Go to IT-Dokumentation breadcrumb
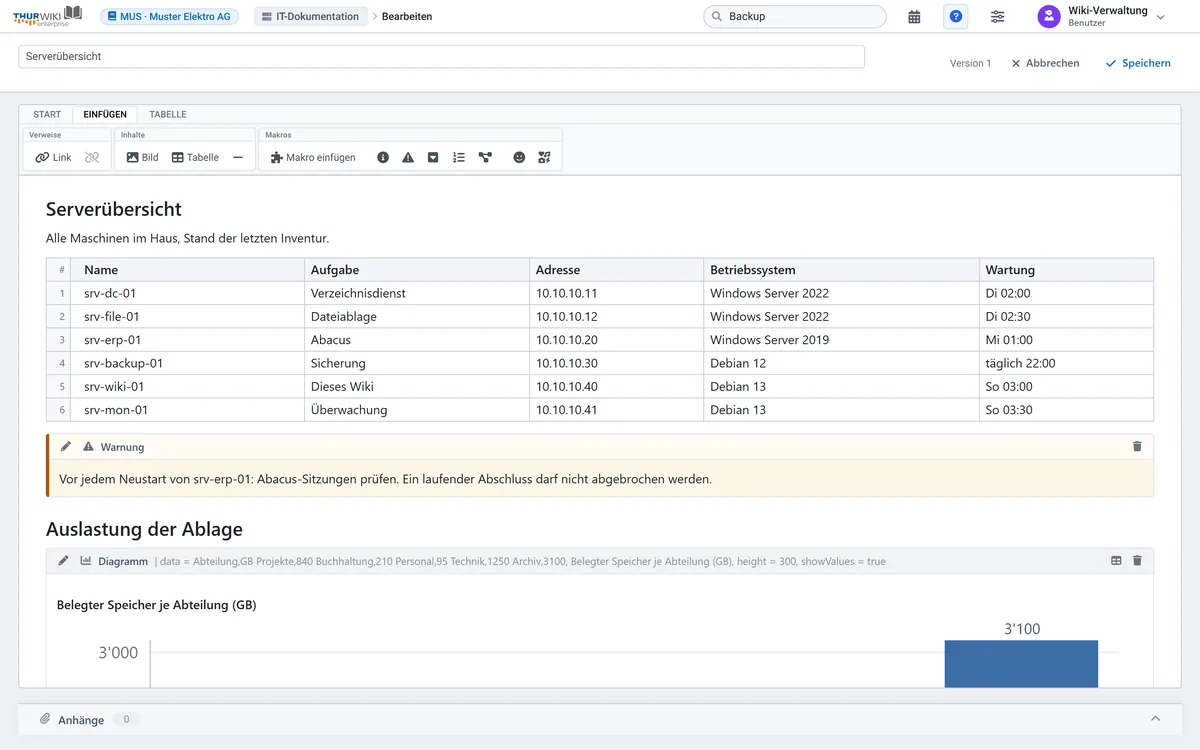The image size is (1200, 750). [309, 17]
